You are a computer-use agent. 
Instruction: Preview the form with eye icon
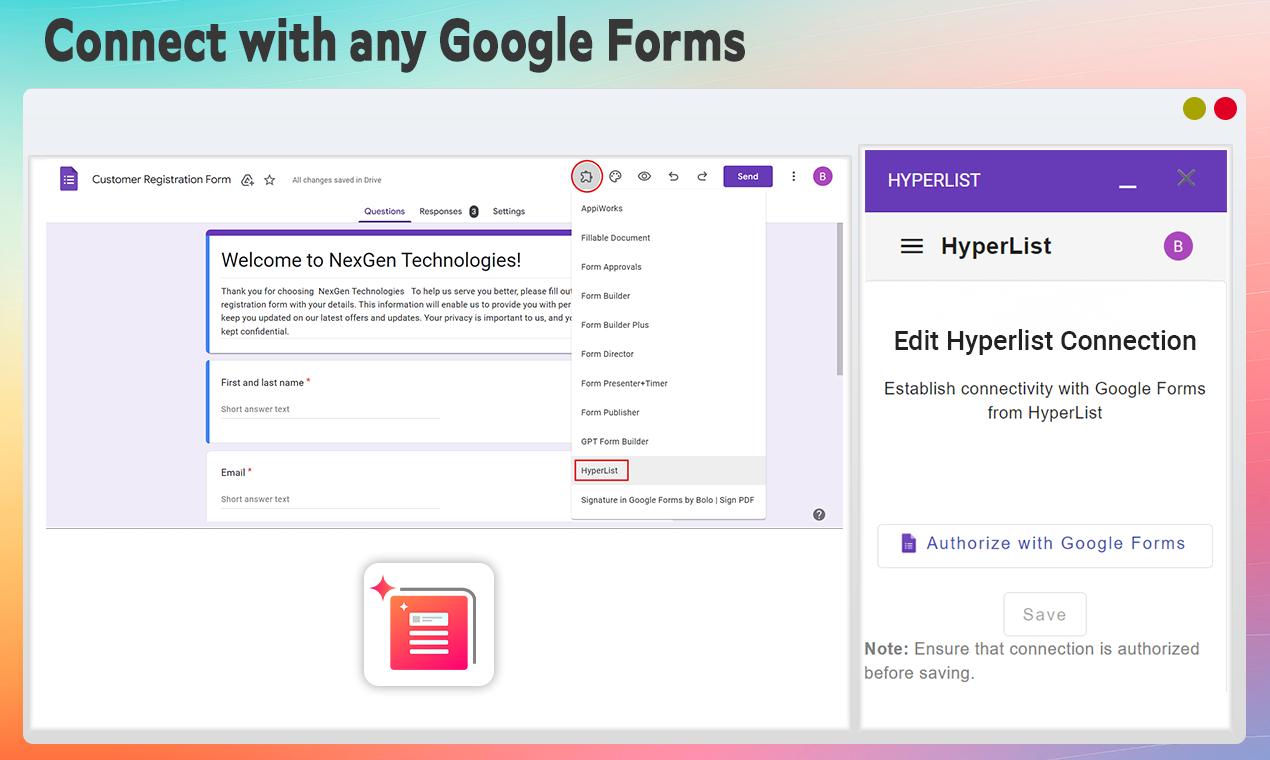point(645,176)
